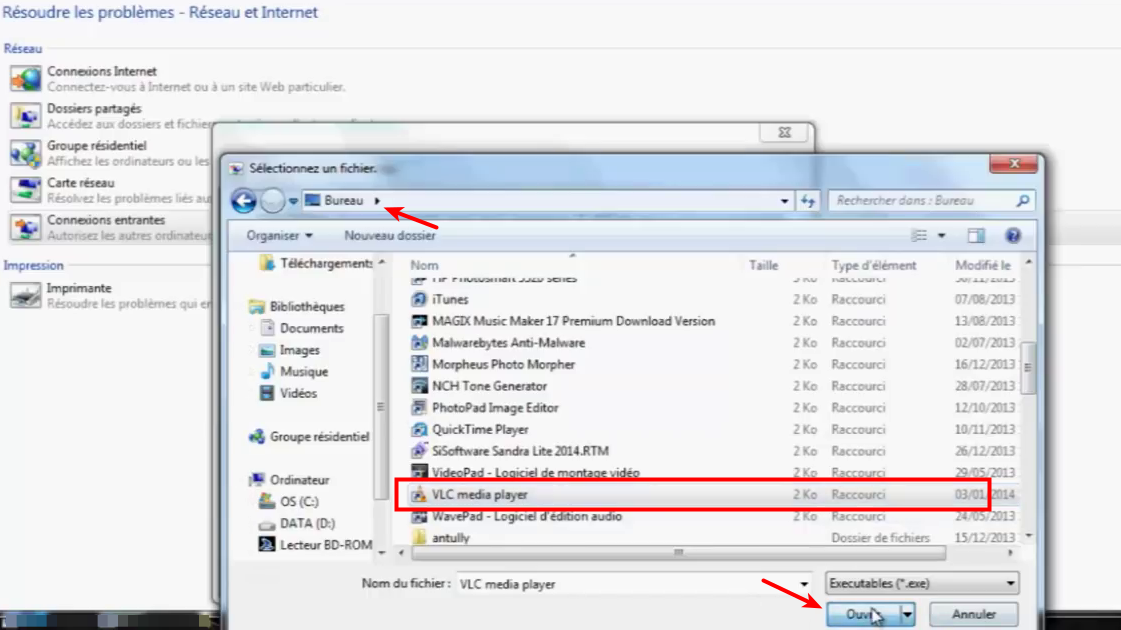Click the Ouvrir button

coord(860,614)
